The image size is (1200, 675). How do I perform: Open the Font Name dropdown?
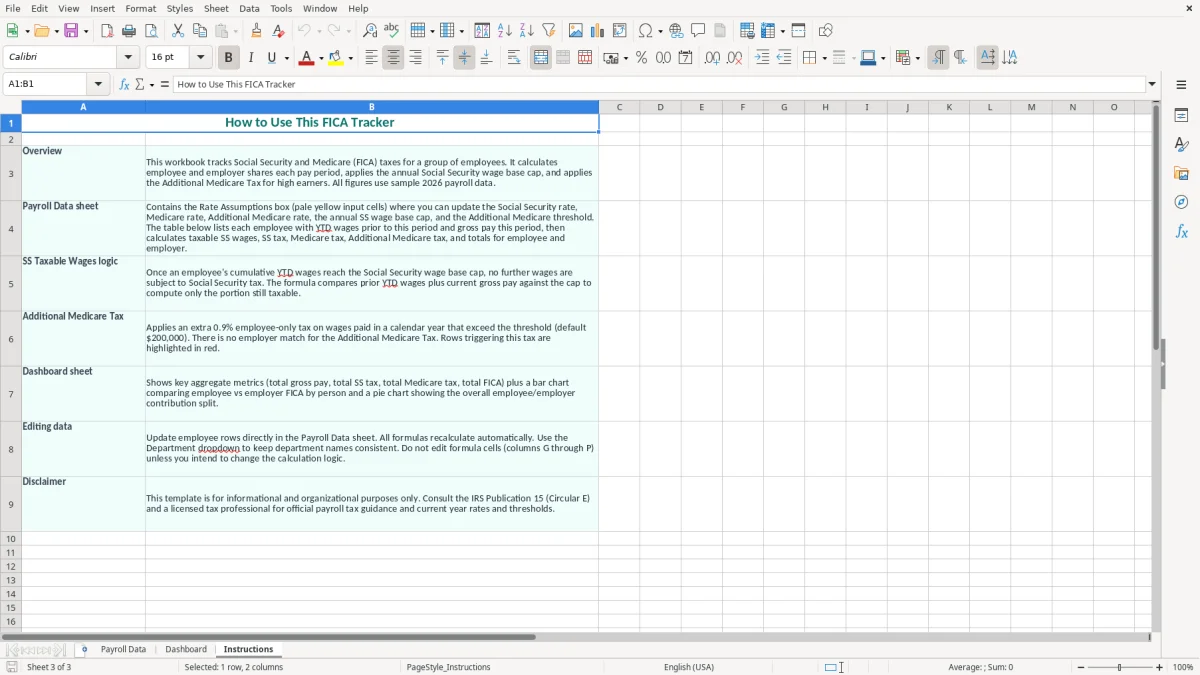(x=128, y=57)
